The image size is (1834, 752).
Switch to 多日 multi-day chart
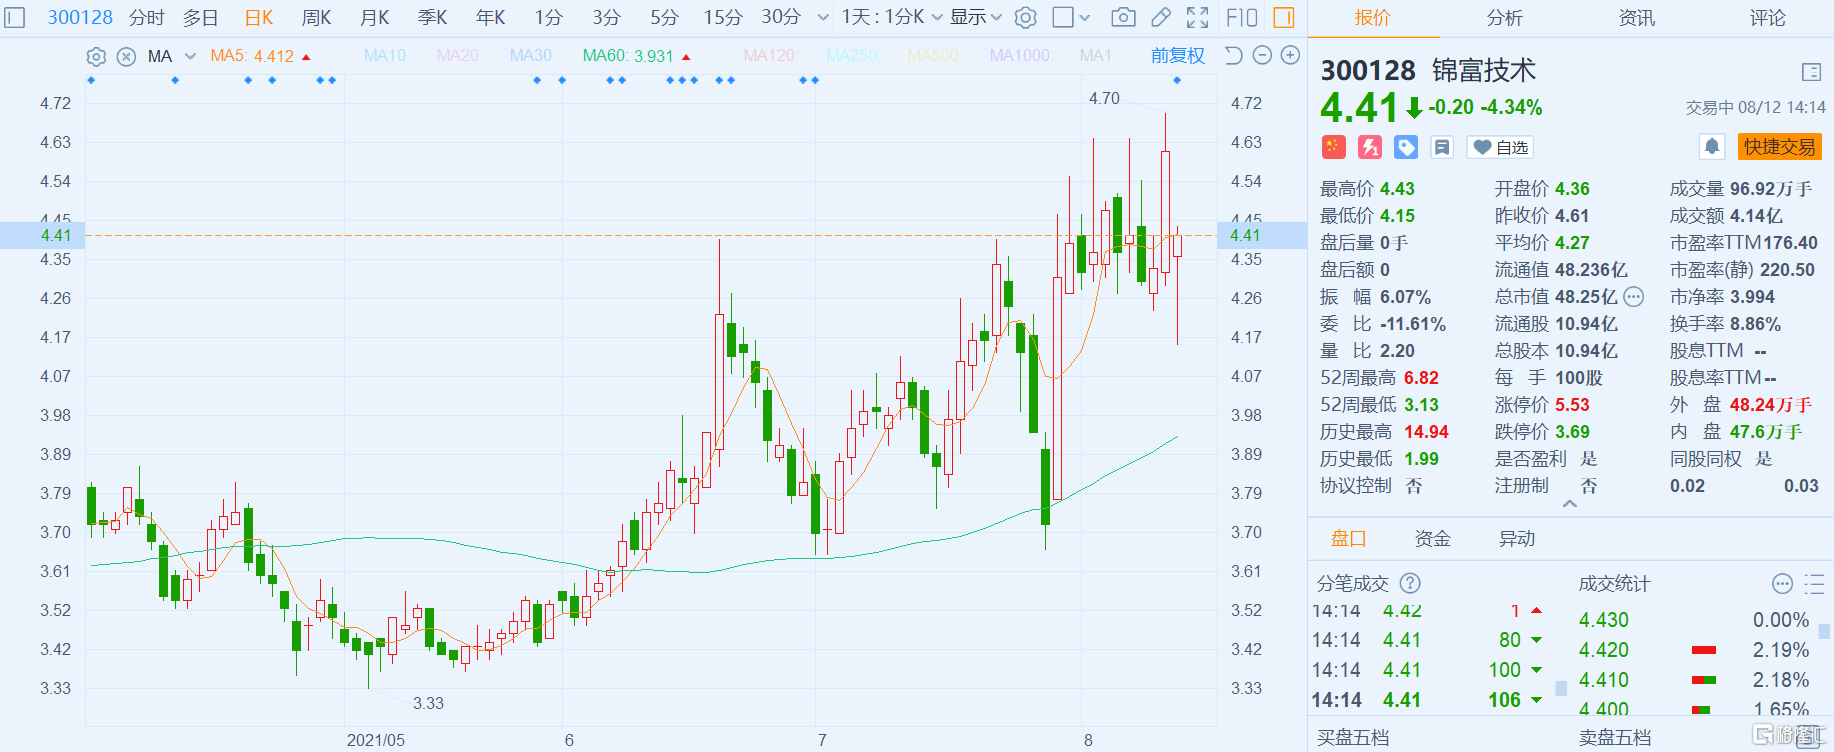click(200, 17)
